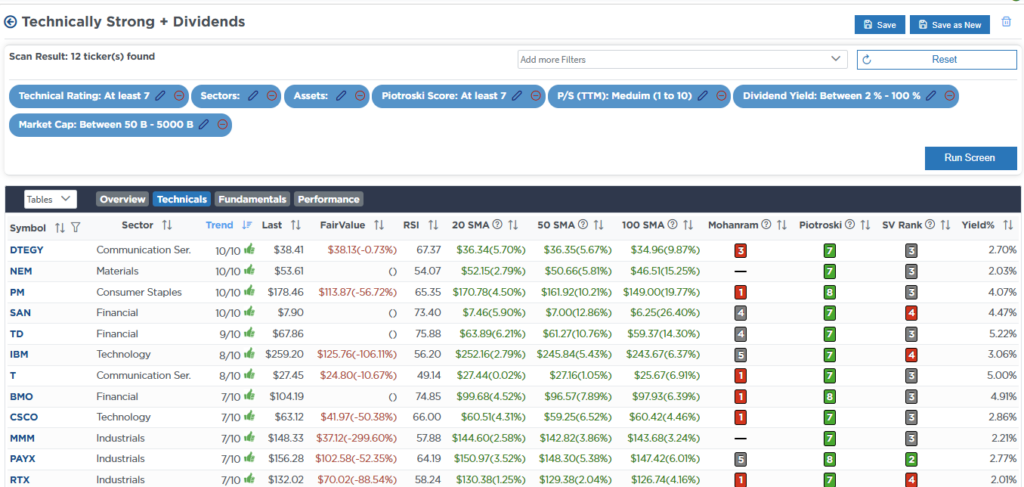
Task: Edit the Technical Rating filter with its pencil
Action: pyautogui.click(x=160, y=96)
